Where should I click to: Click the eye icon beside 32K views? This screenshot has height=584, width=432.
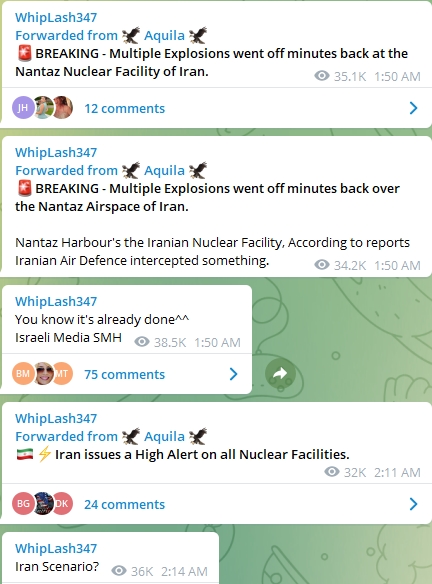pos(332,472)
